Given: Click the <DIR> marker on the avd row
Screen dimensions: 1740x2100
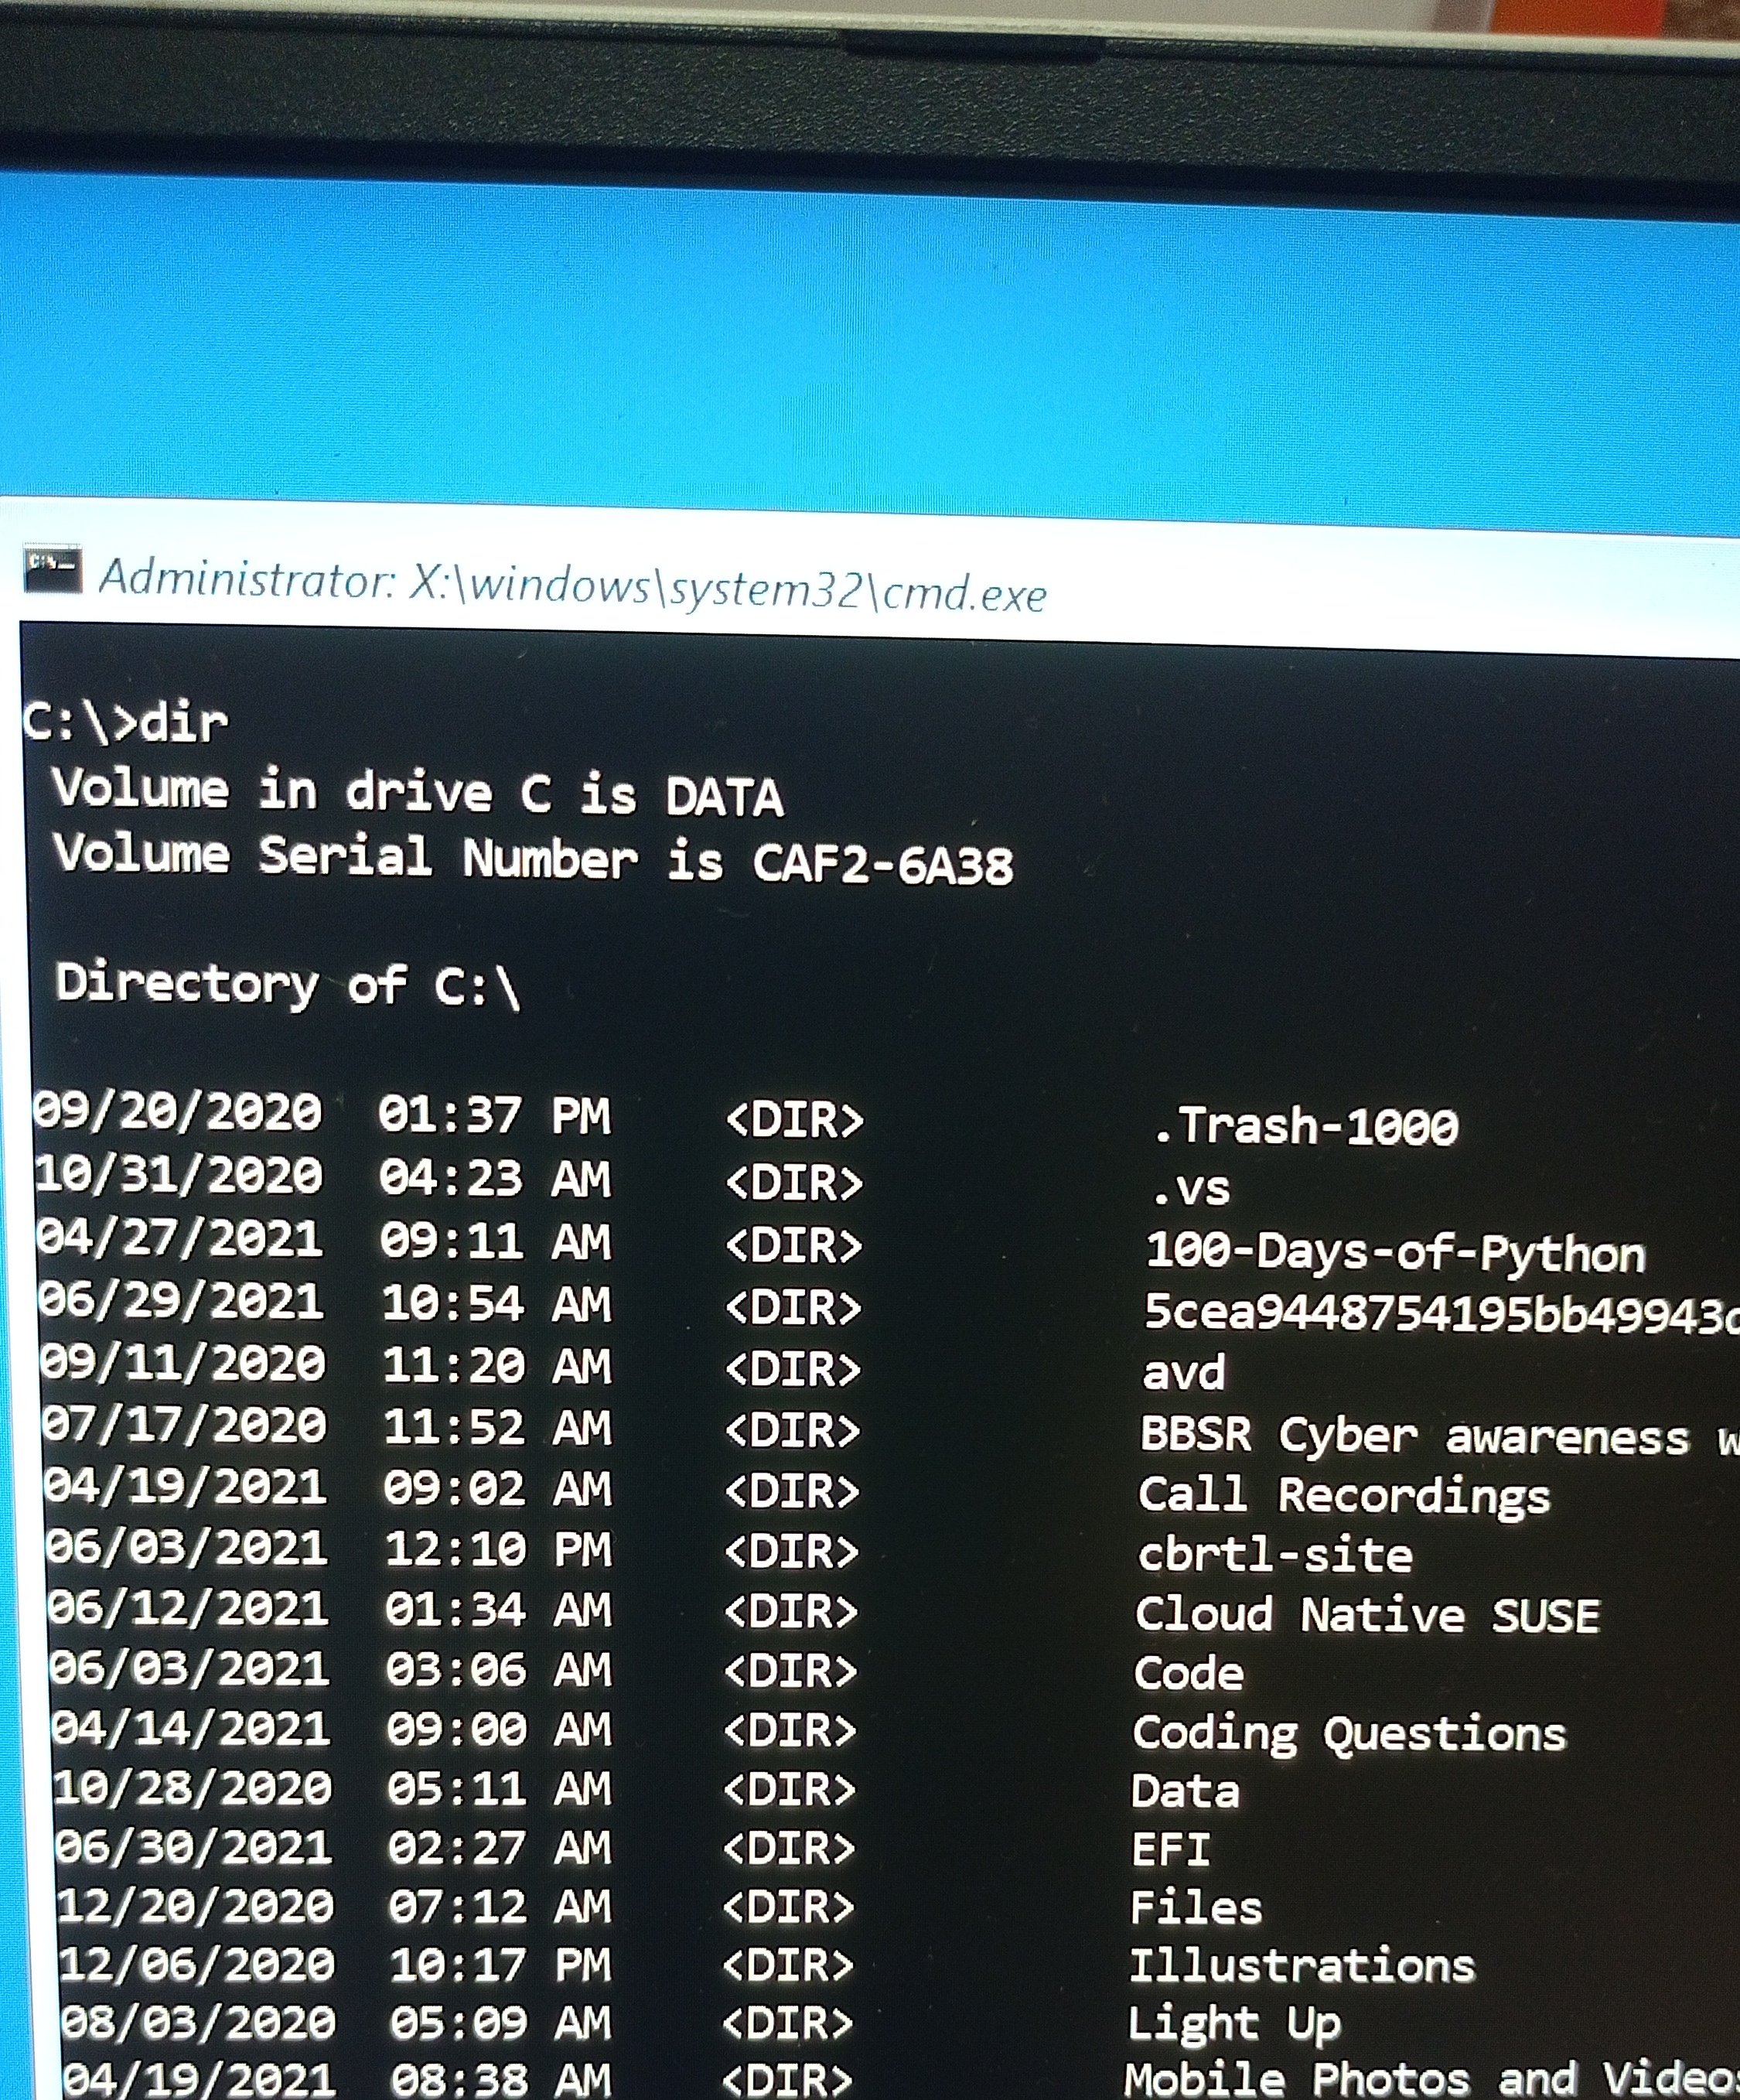Looking at the screenshot, I should (793, 1369).
